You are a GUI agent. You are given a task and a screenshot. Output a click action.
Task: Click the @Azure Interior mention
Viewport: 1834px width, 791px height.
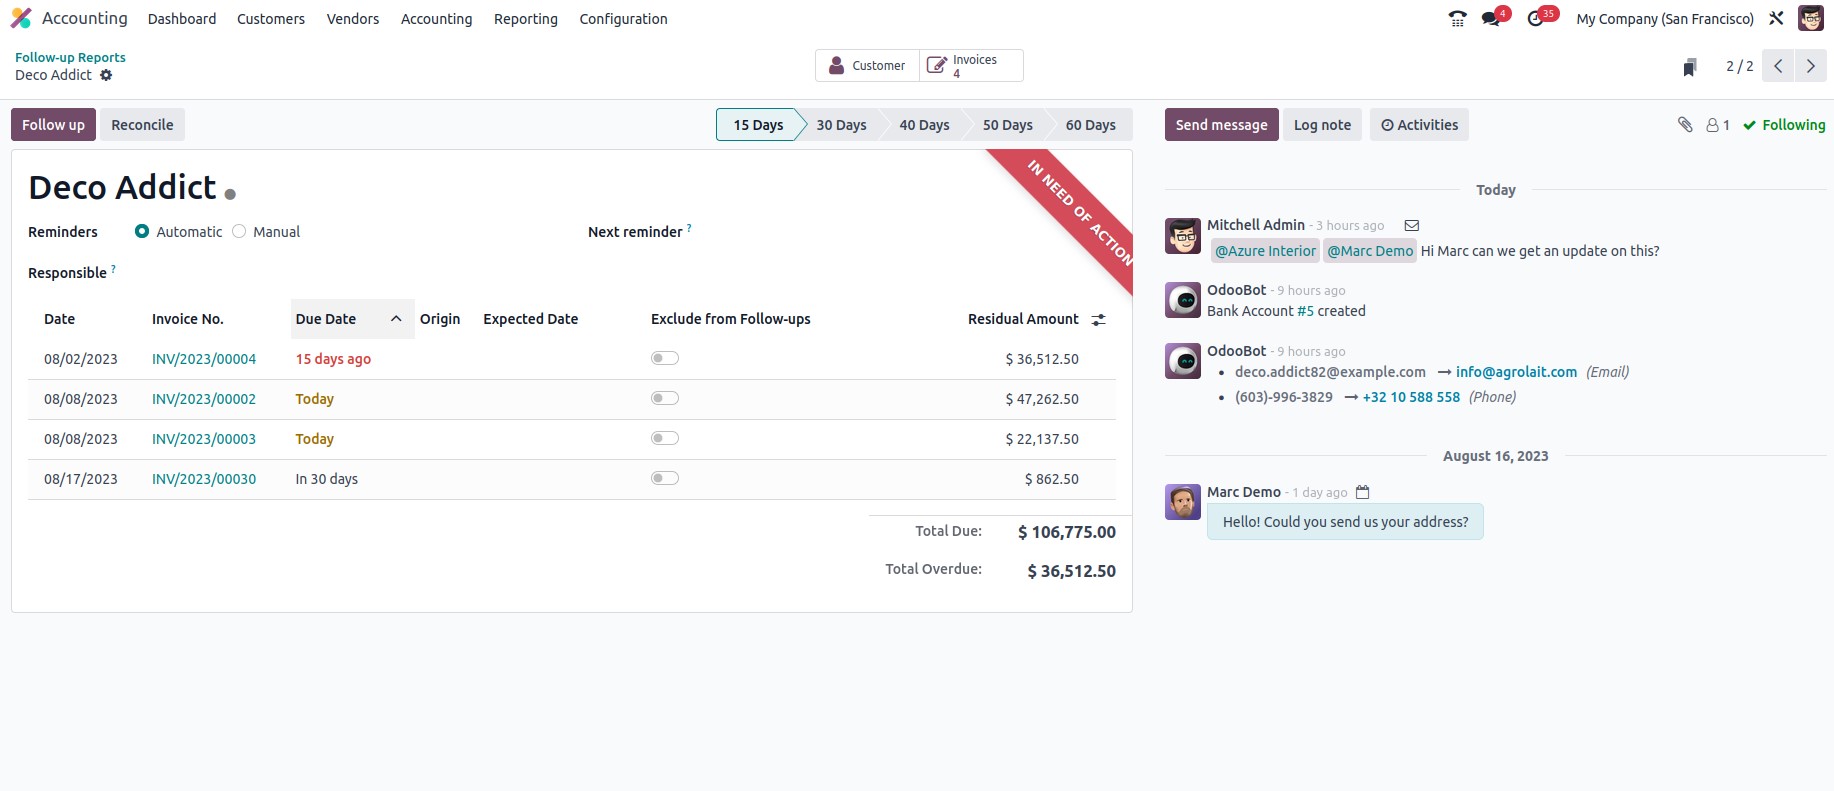coord(1265,251)
